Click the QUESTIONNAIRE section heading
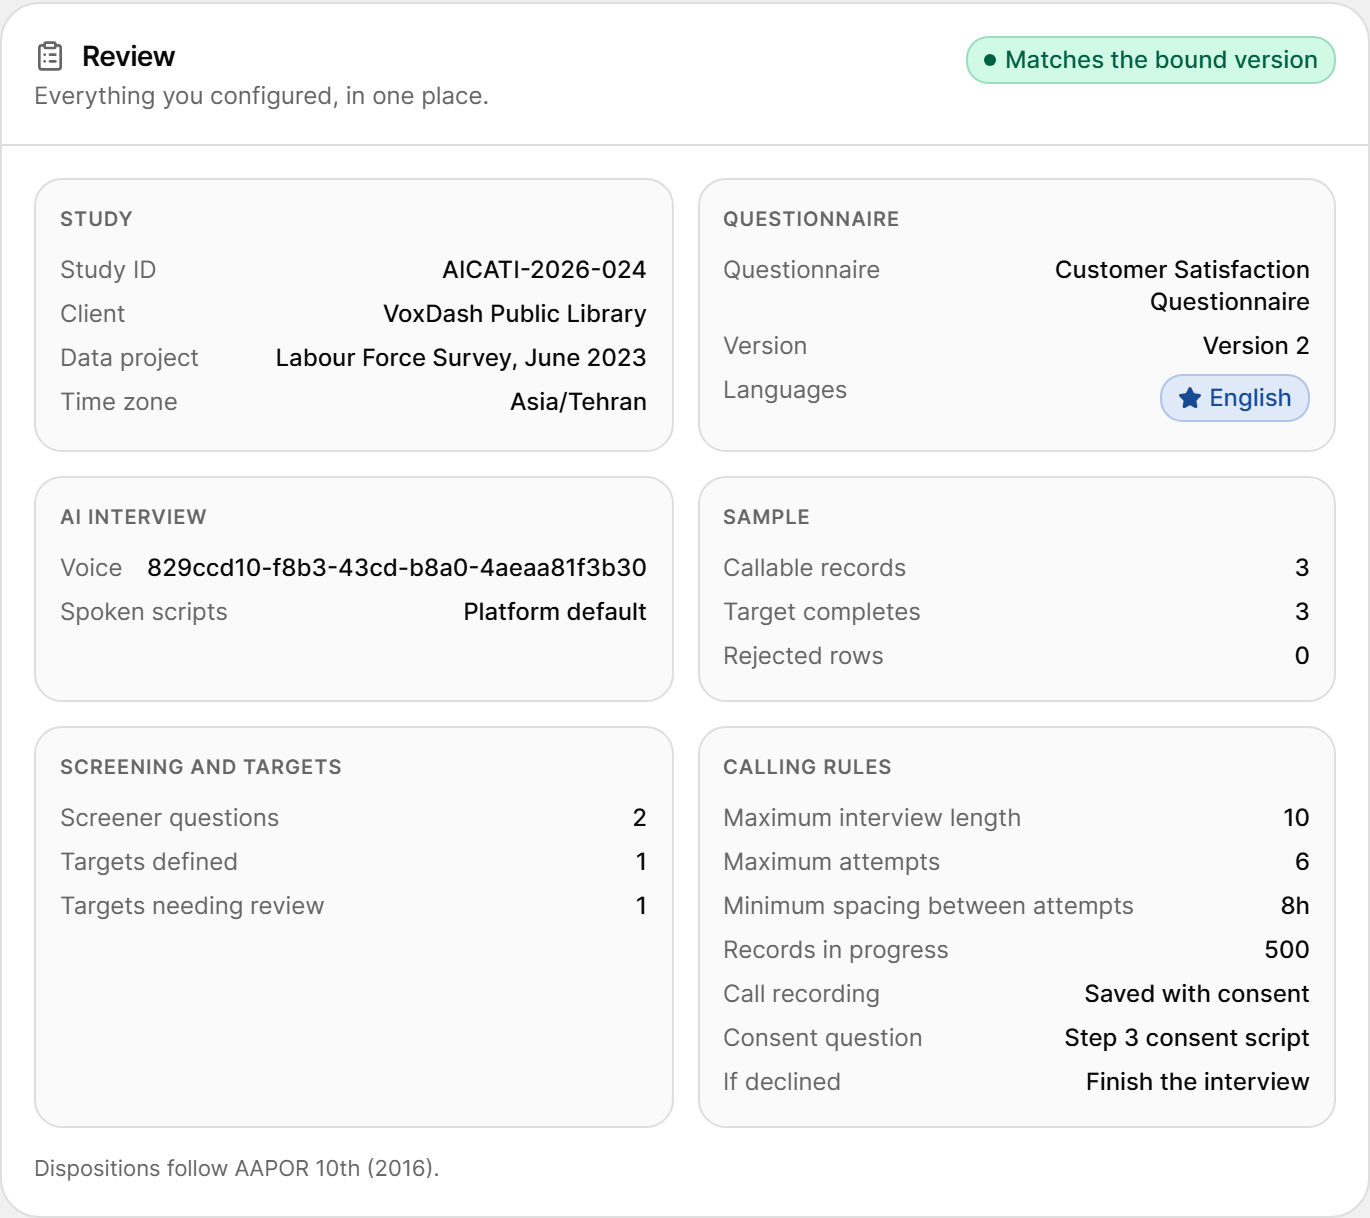The width and height of the screenshot is (1370, 1218). (x=811, y=219)
